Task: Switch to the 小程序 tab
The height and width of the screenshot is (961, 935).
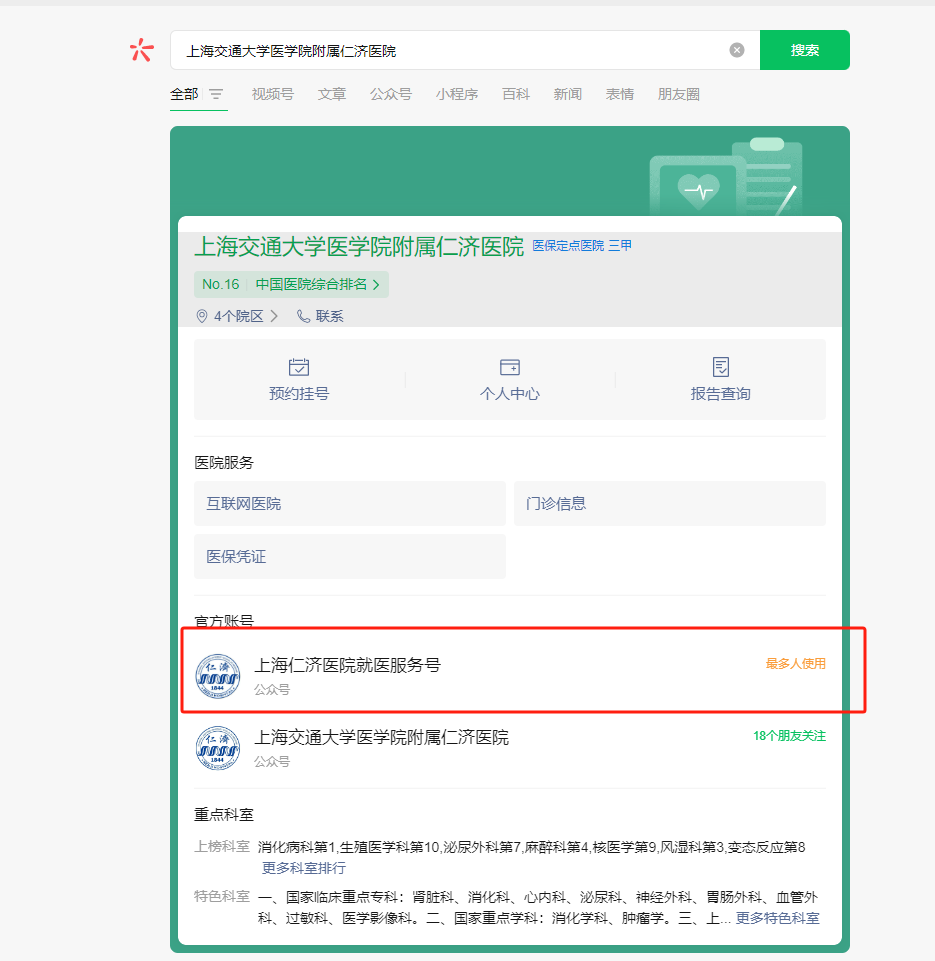Action: click(456, 94)
